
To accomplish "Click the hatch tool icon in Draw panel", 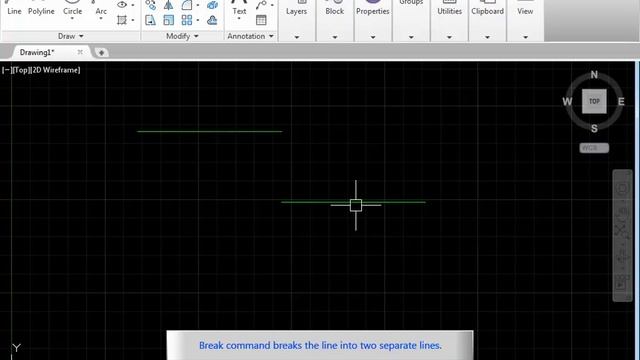I will (x=122, y=20).
